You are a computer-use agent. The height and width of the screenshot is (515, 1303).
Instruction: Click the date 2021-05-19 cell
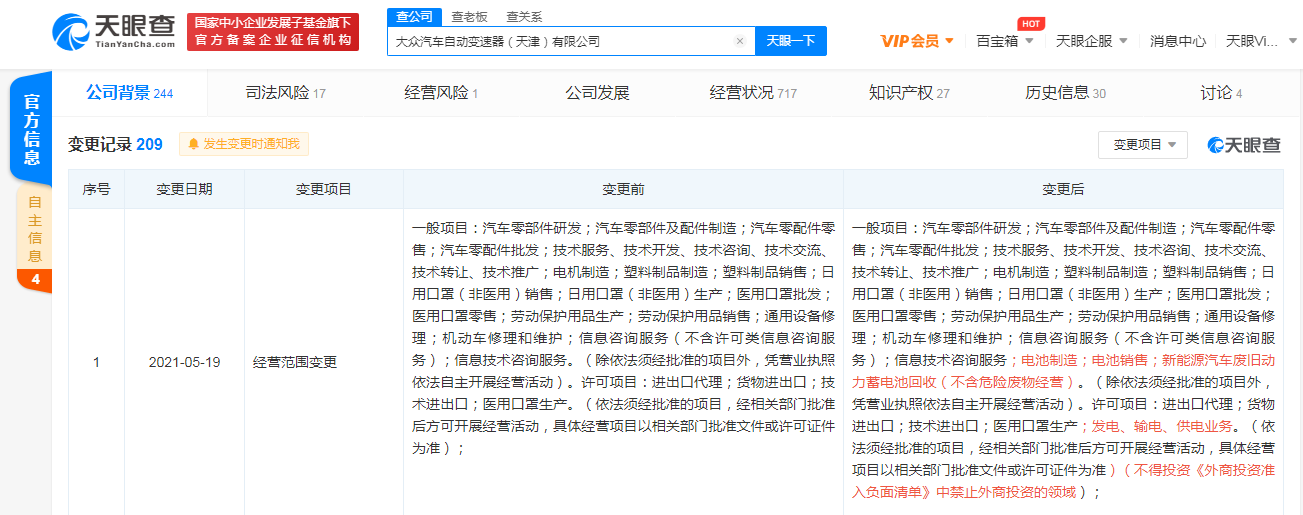tap(184, 362)
